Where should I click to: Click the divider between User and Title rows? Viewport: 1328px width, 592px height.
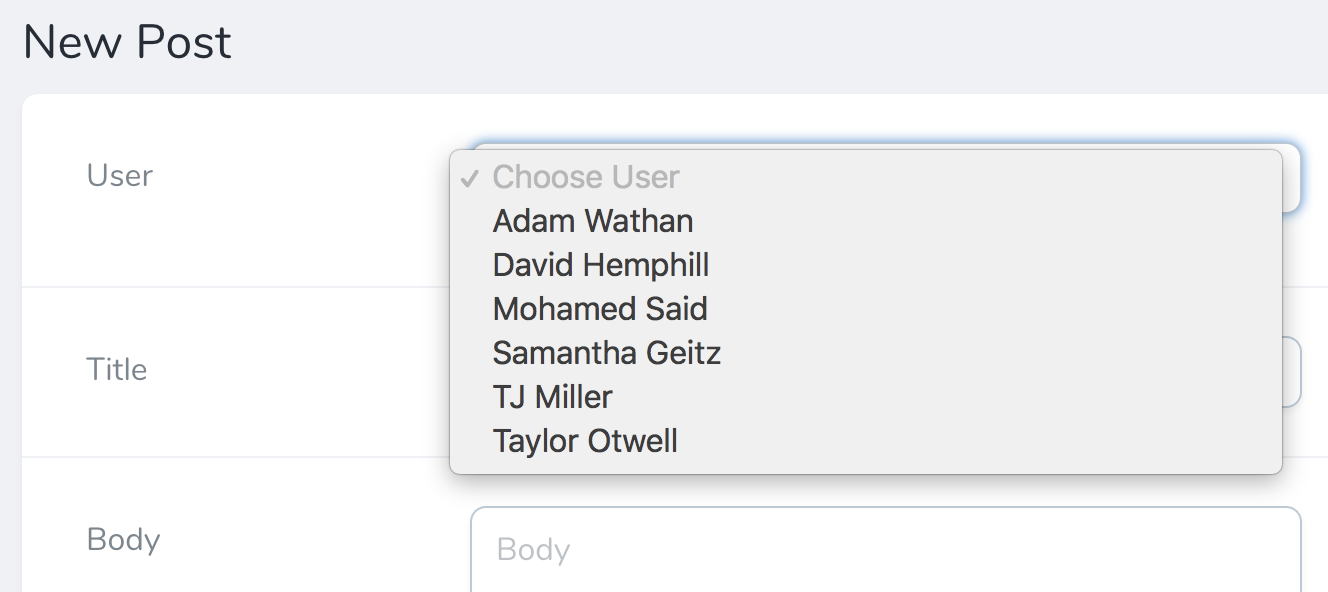click(230, 287)
